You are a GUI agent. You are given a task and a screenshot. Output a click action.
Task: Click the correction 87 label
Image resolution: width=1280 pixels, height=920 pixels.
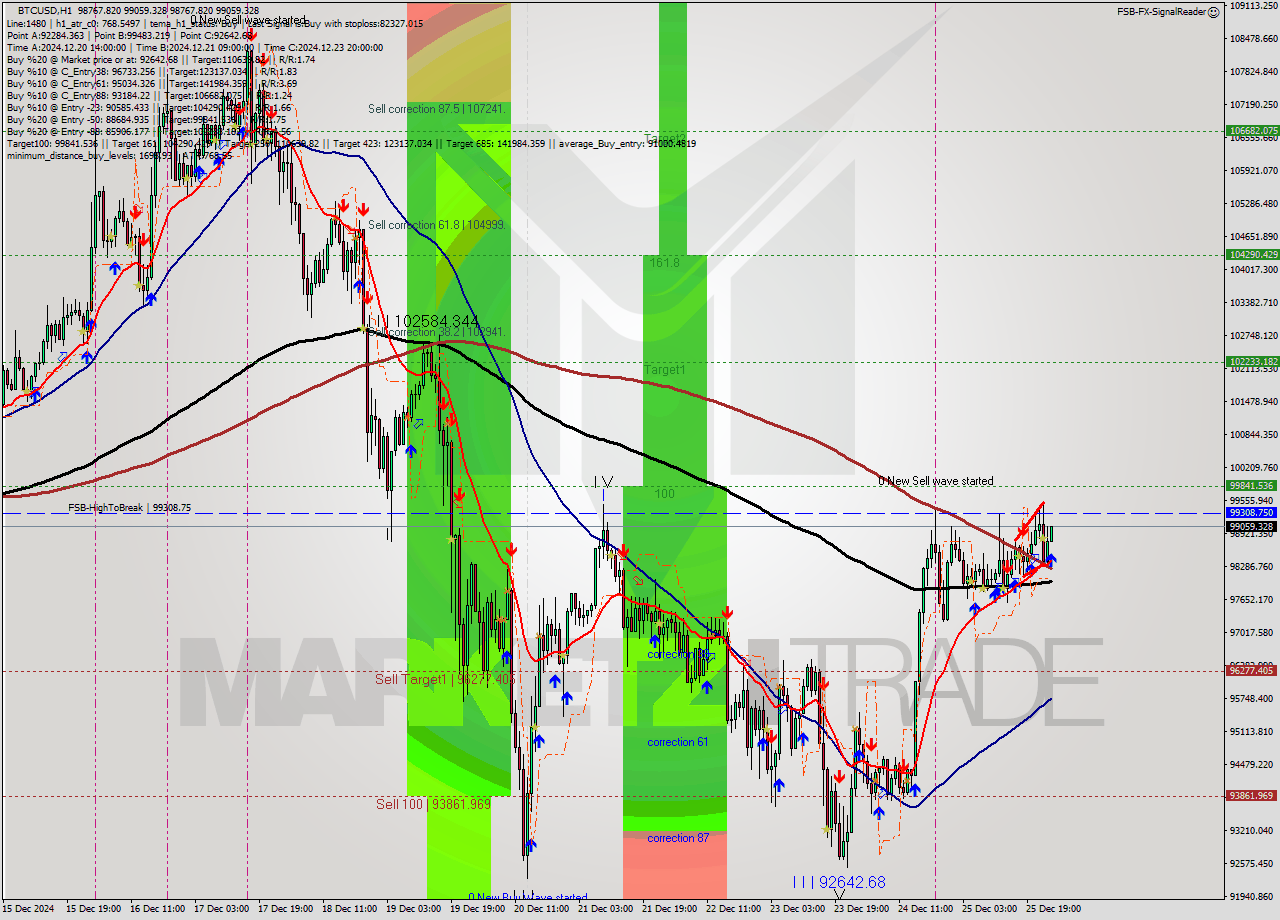pos(677,838)
